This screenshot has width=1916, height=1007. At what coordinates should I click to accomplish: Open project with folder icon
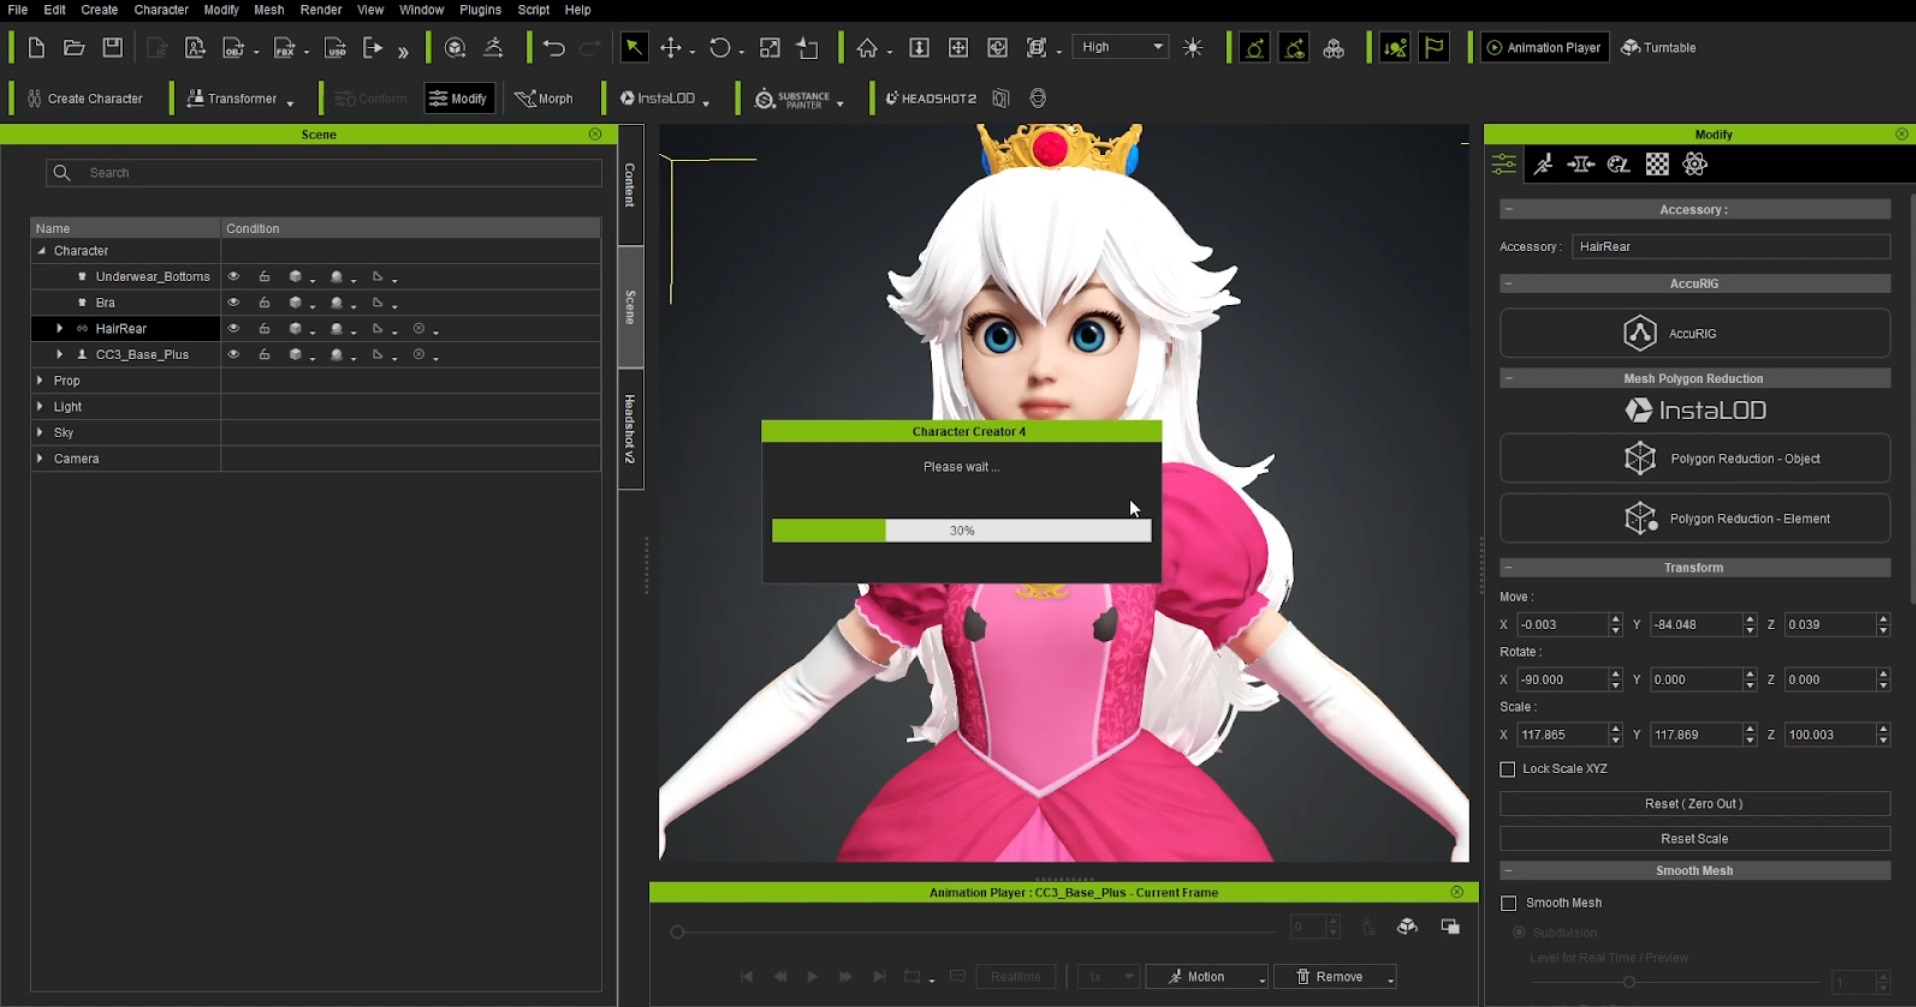[x=74, y=48]
